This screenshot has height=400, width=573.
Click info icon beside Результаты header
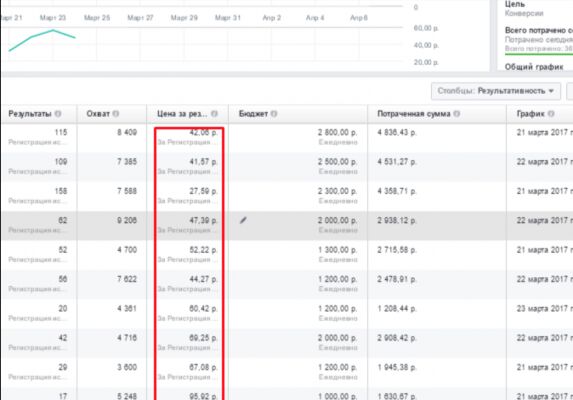pos(58,114)
